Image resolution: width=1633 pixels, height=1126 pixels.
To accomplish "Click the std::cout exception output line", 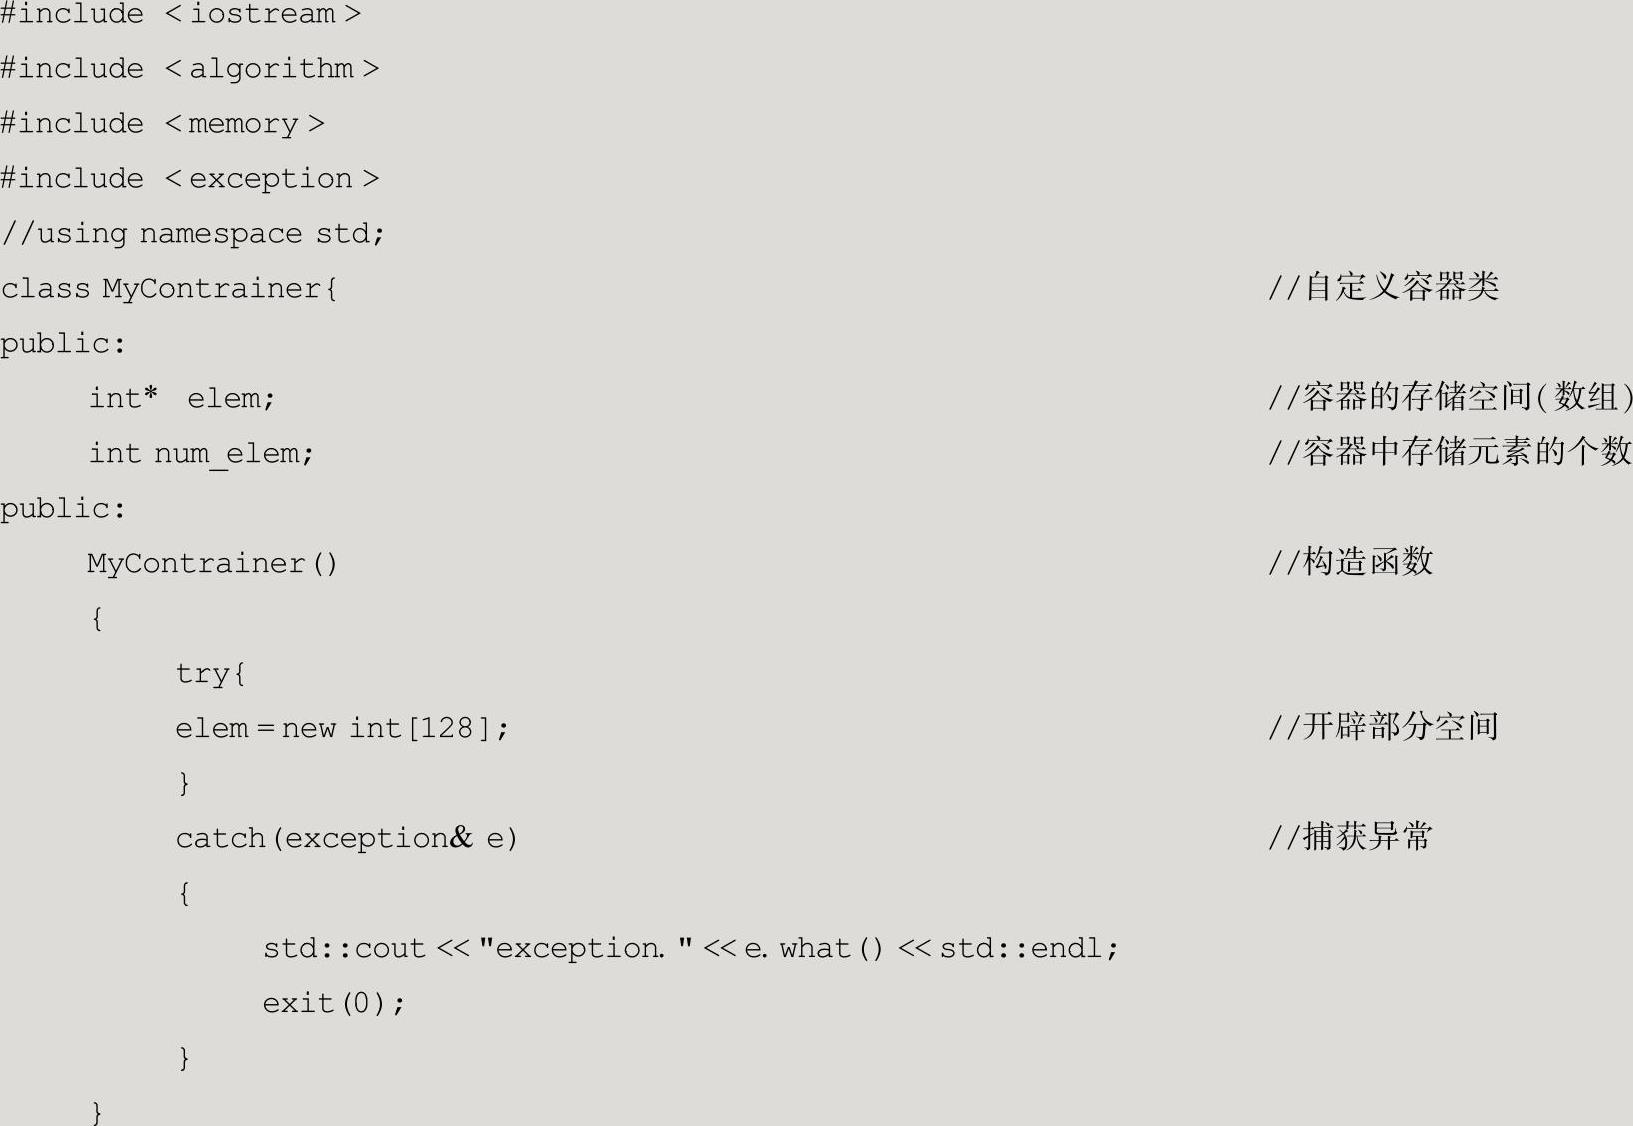I will pyautogui.click(x=690, y=948).
